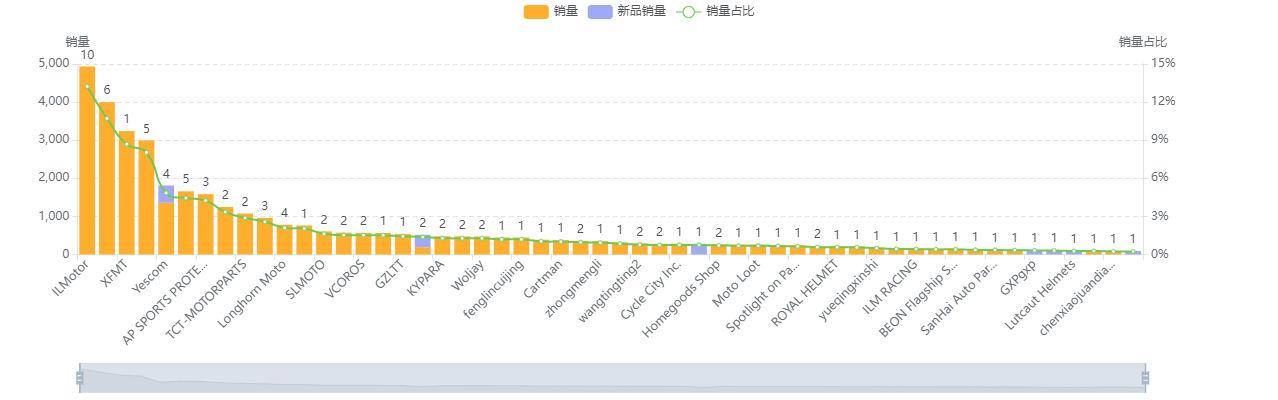
Task: Click the data zoom slider's shaded range area
Action: [x=612, y=378]
